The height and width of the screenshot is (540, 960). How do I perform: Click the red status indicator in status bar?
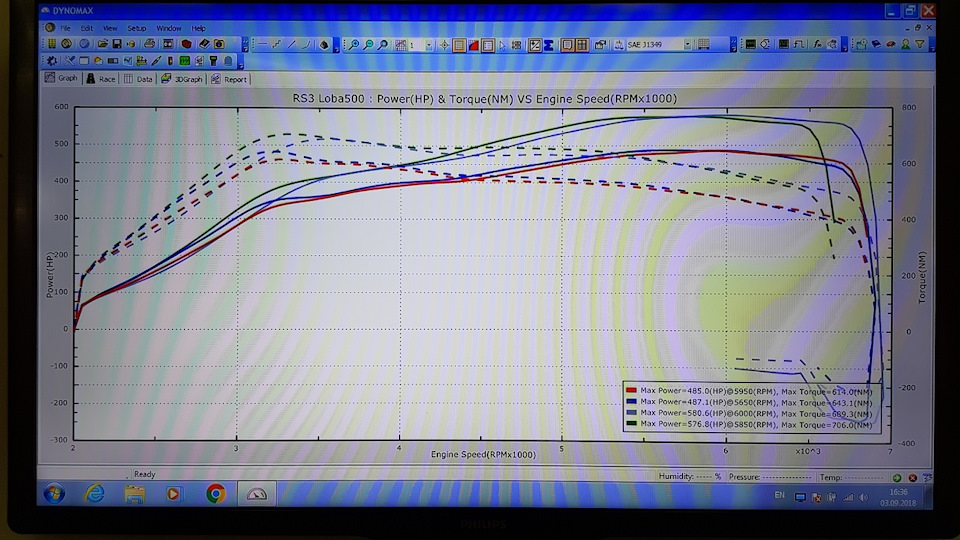click(x=912, y=478)
